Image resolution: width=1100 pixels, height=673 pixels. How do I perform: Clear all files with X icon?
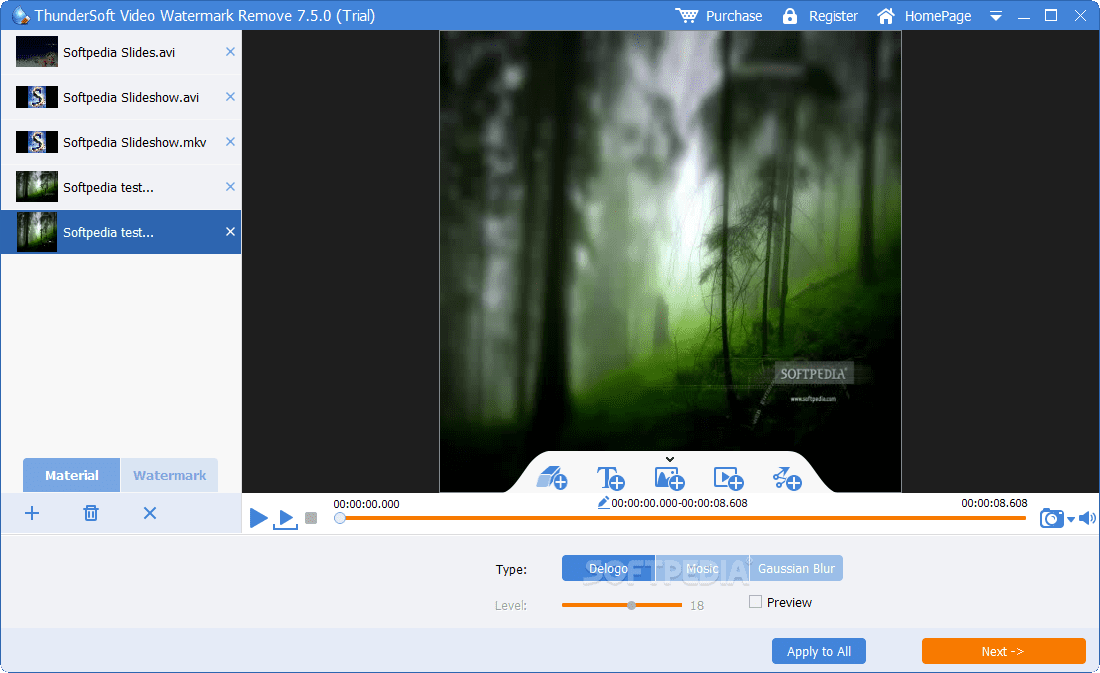coord(150,513)
